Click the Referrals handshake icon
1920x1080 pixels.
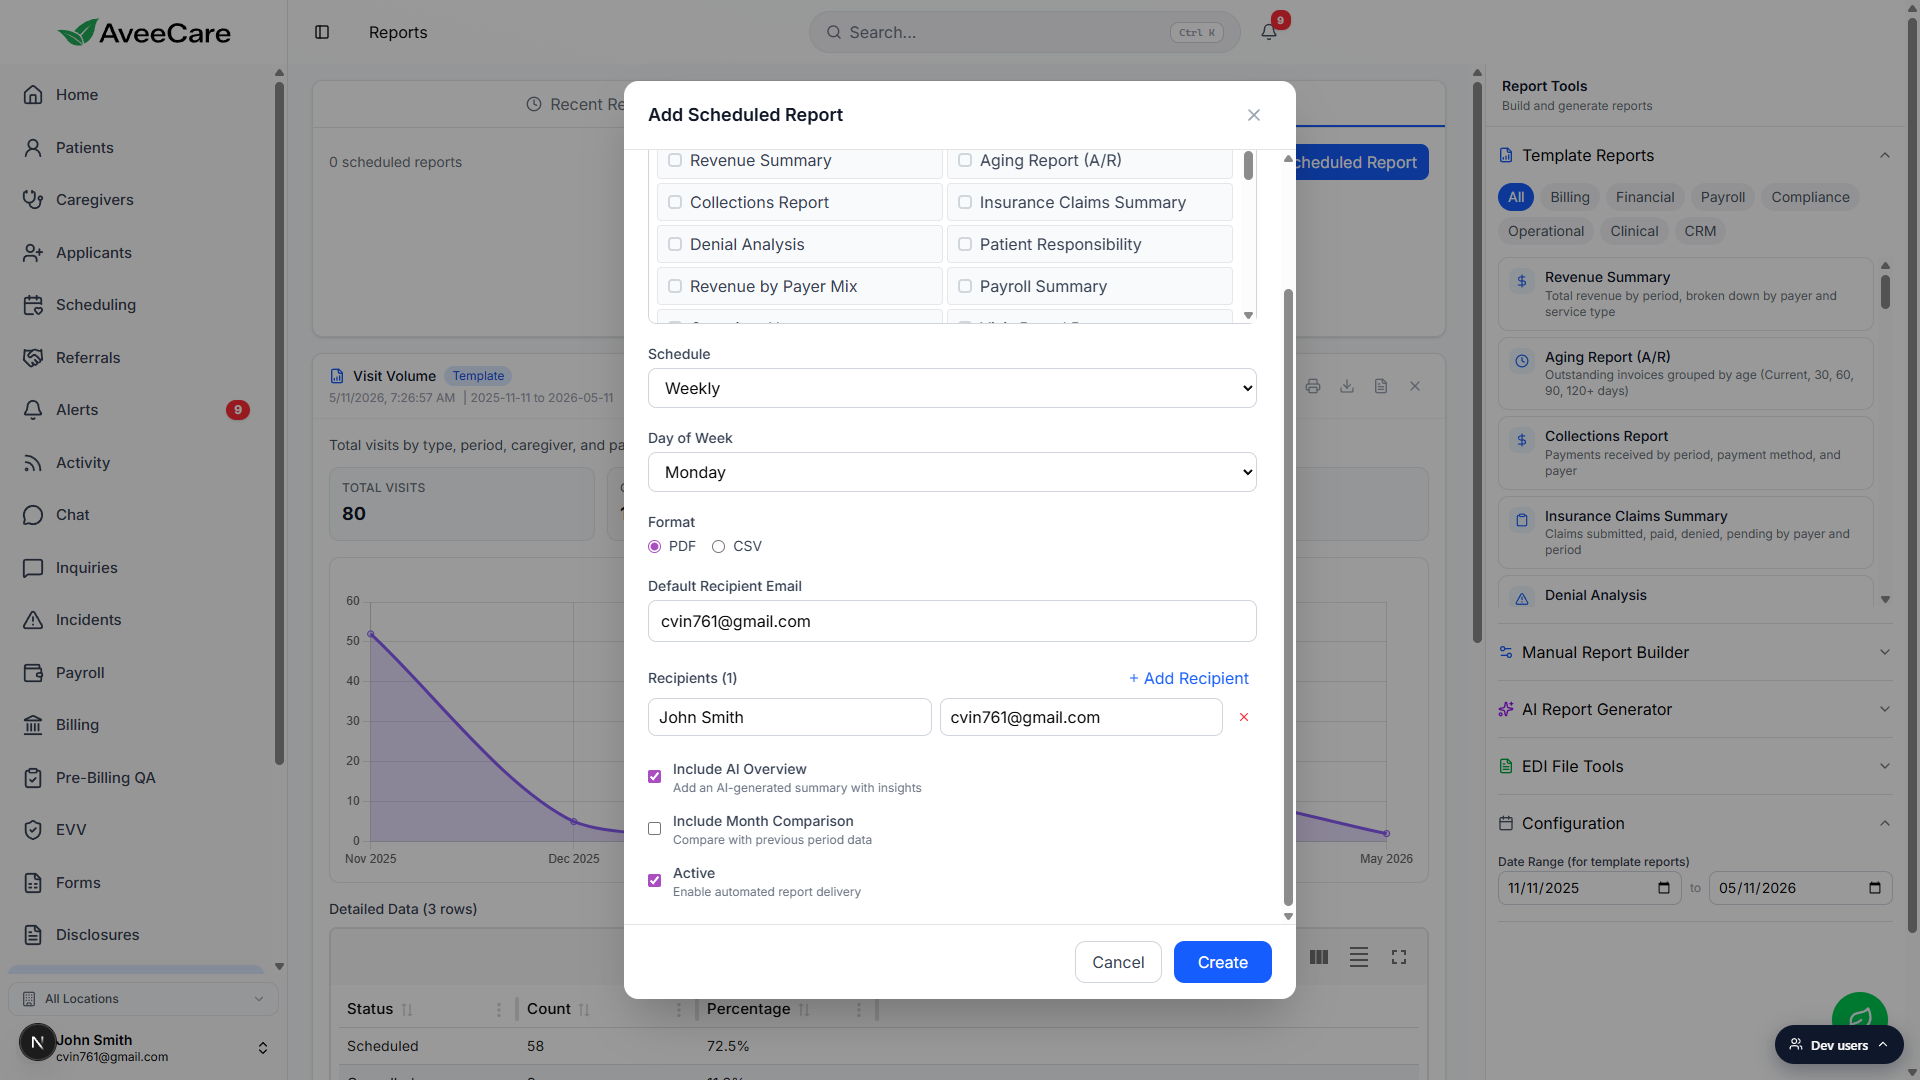coord(33,358)
